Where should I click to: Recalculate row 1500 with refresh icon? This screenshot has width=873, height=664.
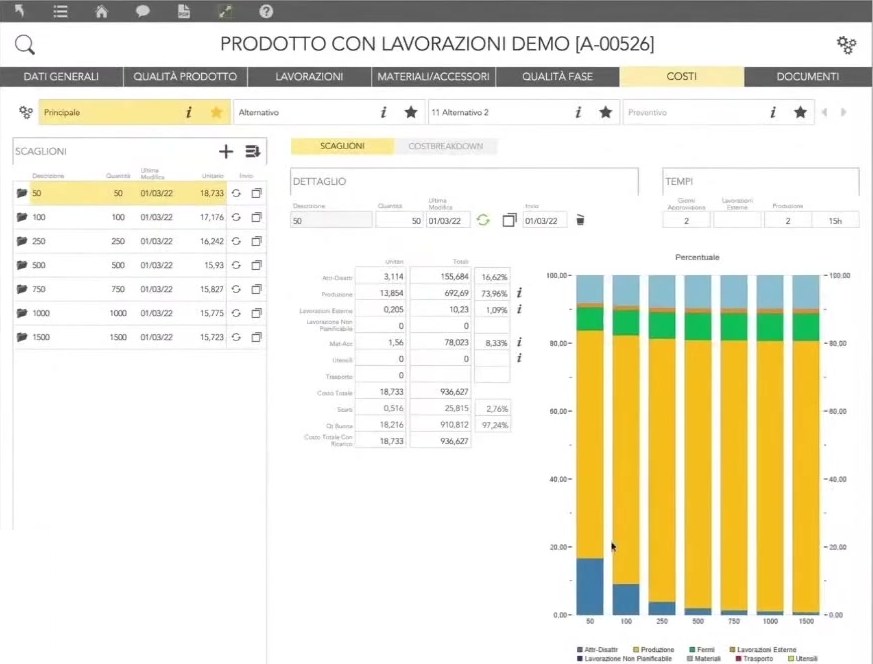(x=236, y=337)
